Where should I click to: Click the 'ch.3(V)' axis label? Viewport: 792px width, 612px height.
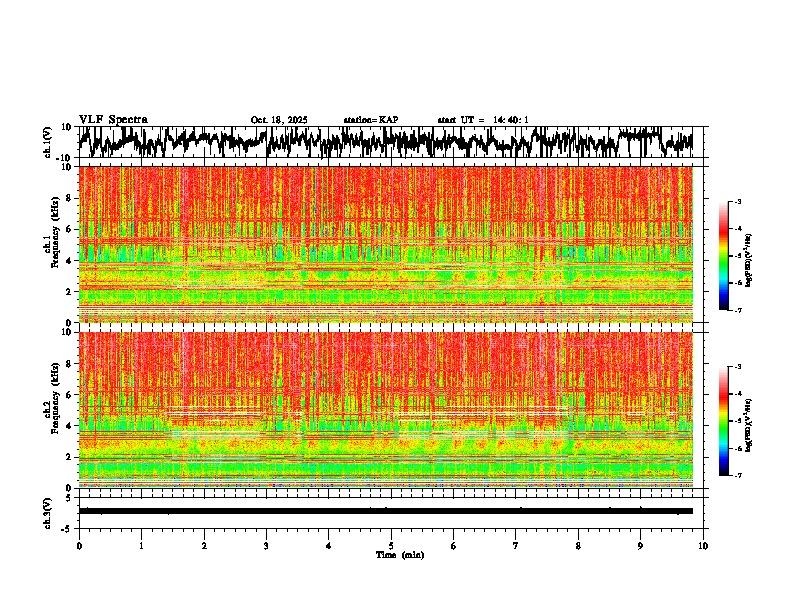[x=48, y=513]
